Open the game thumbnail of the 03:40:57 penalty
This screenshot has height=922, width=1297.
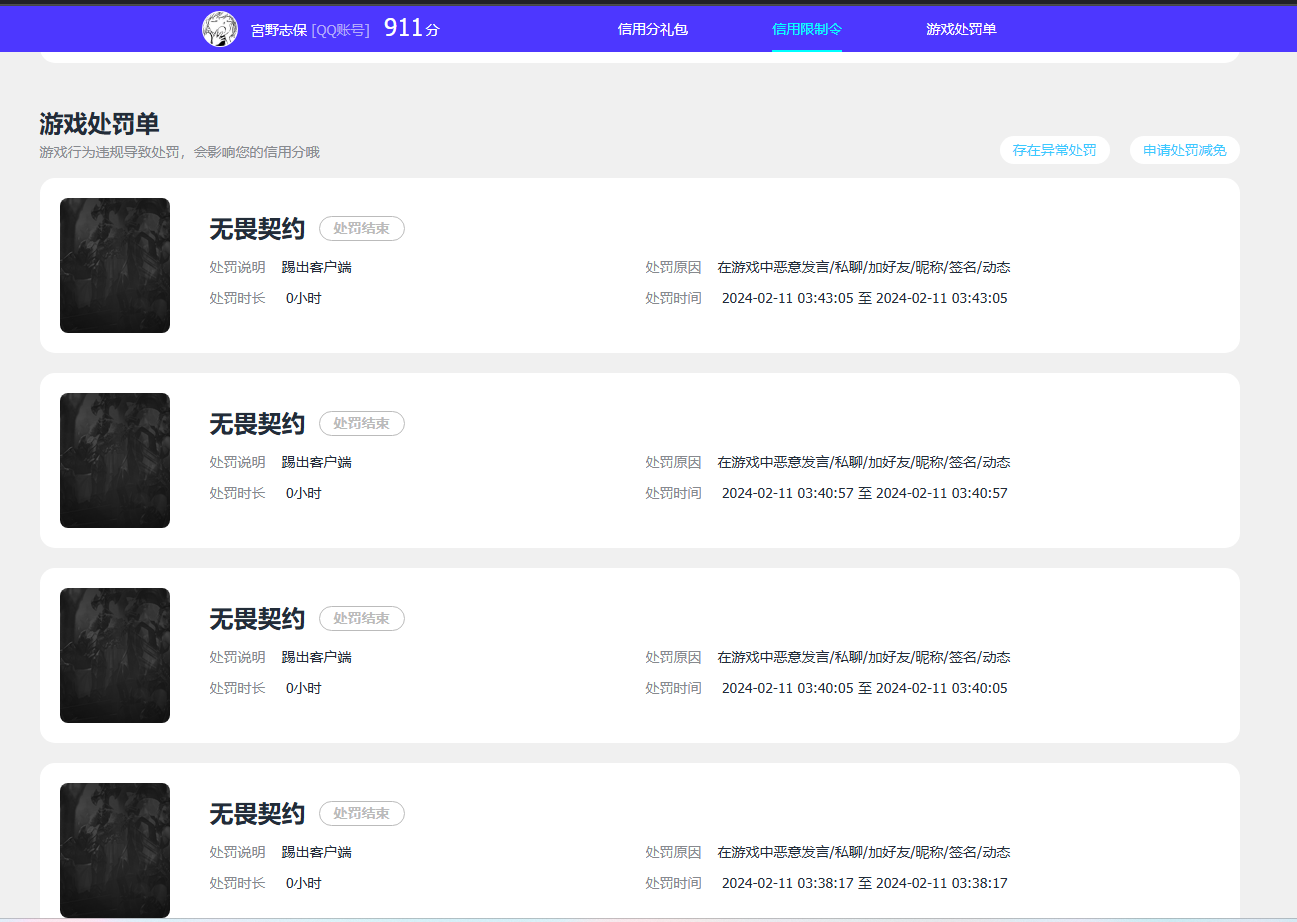tap(115, 460)
